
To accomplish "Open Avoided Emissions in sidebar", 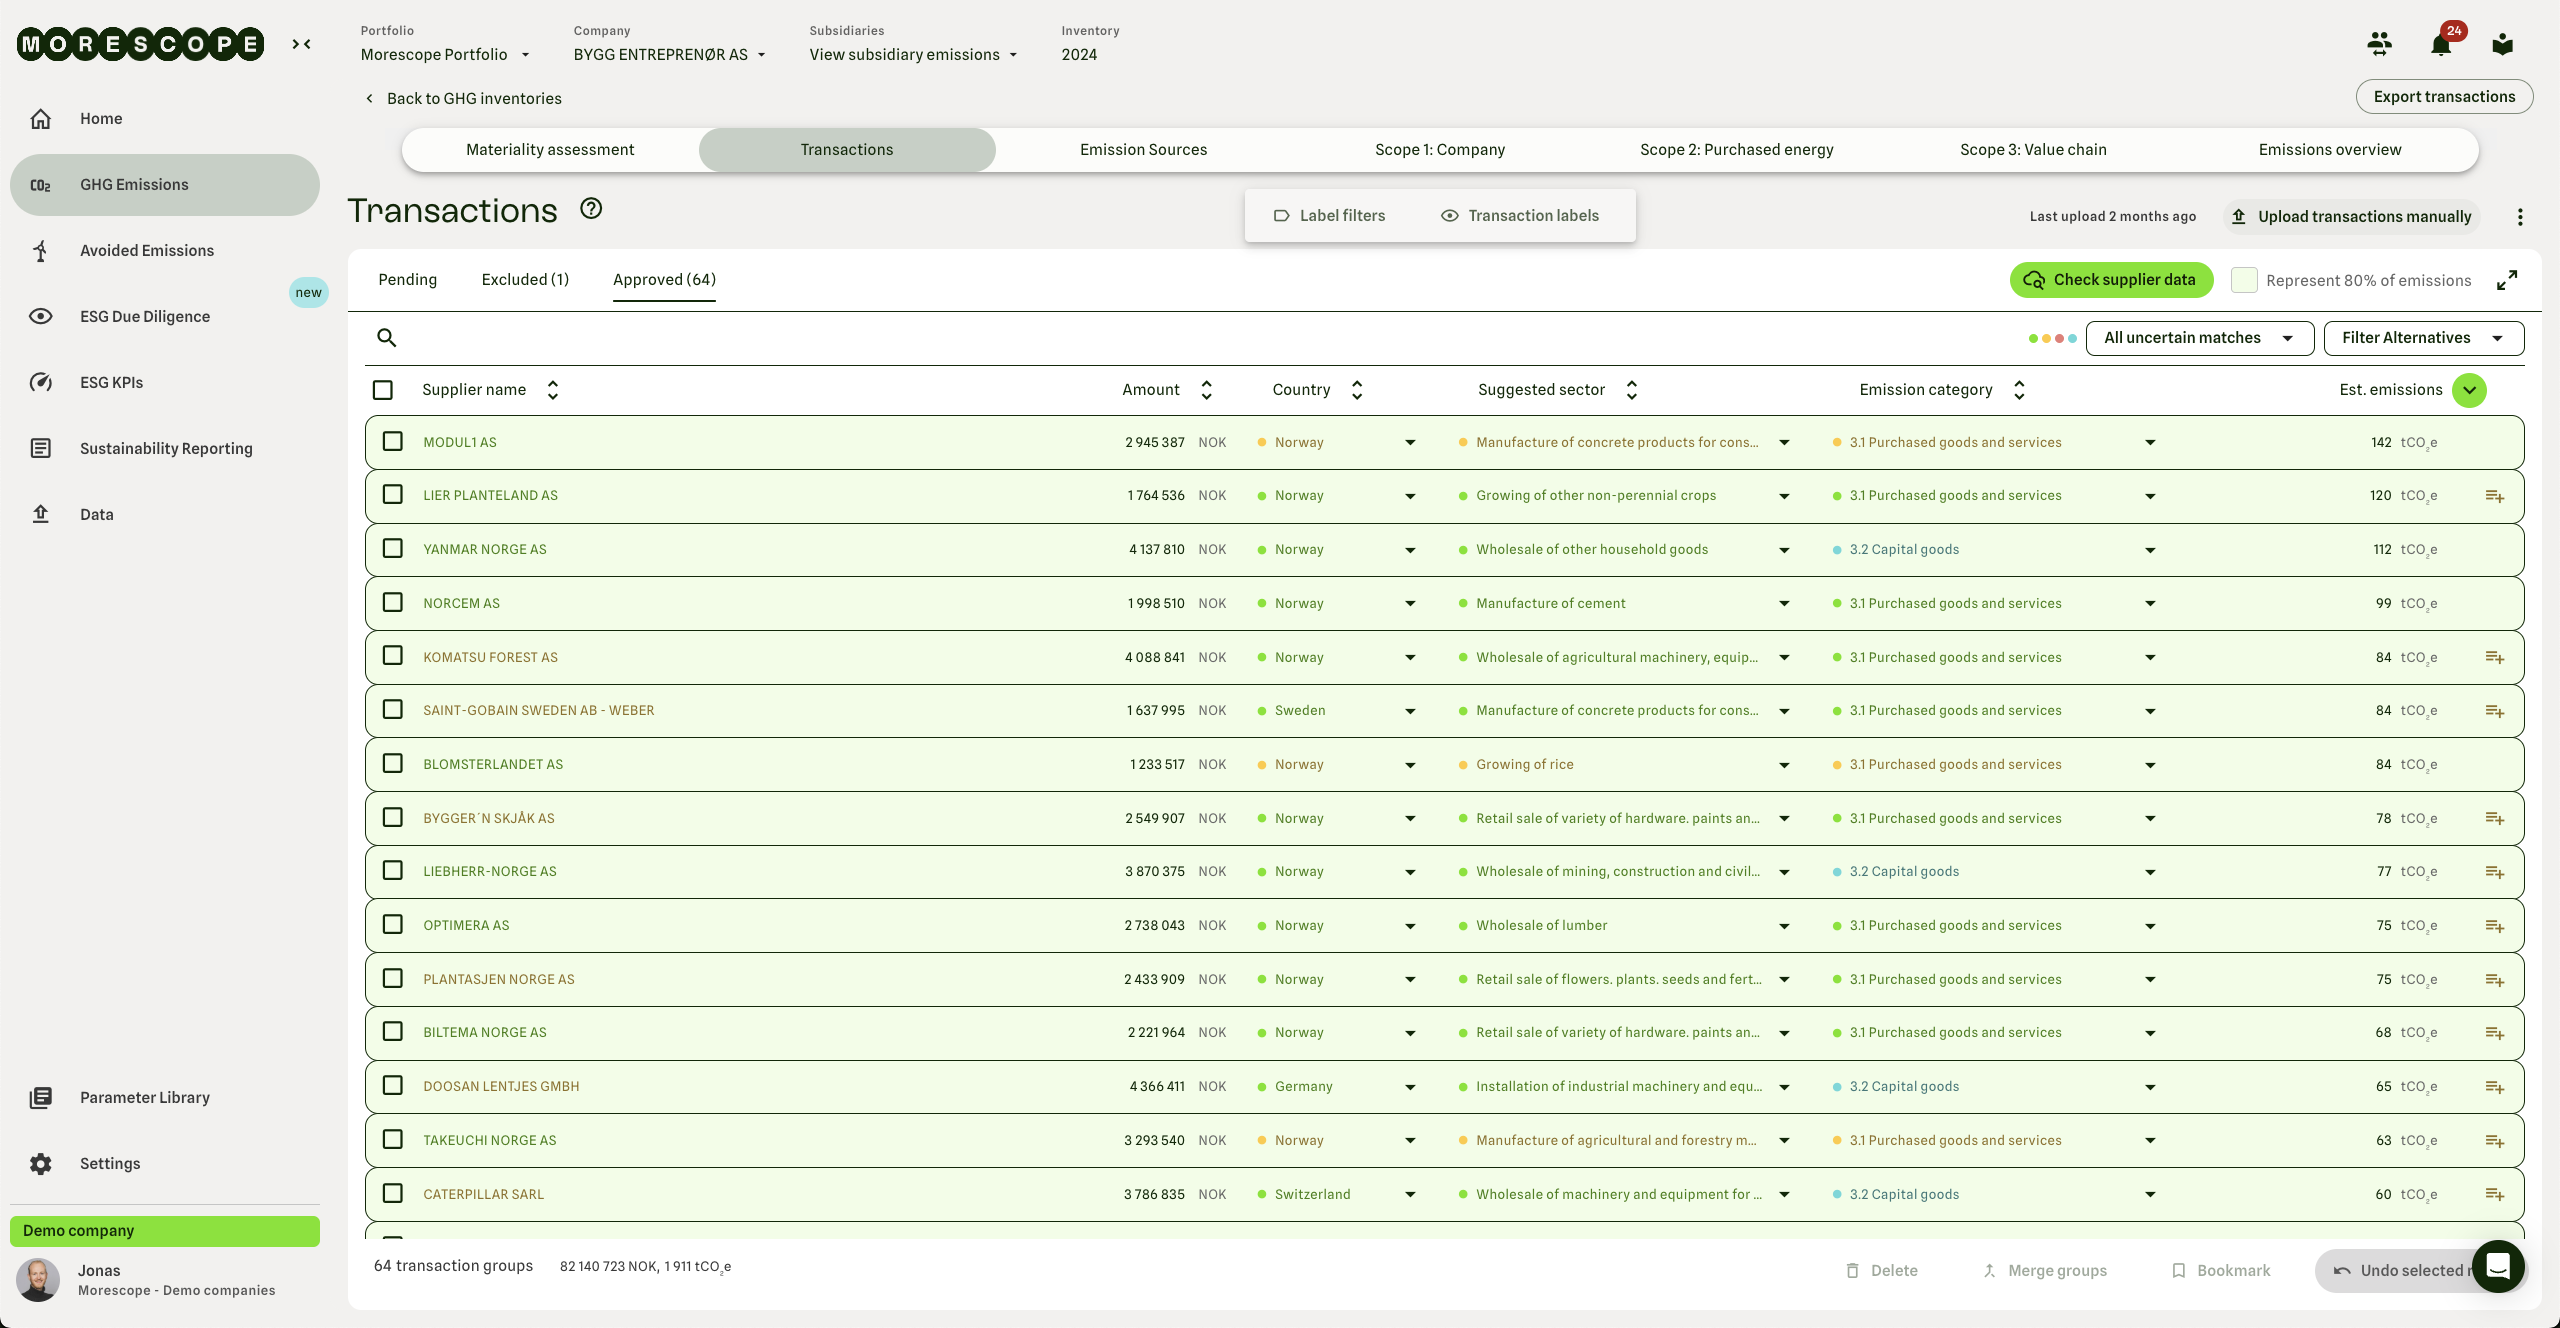I will click(165, 251).
